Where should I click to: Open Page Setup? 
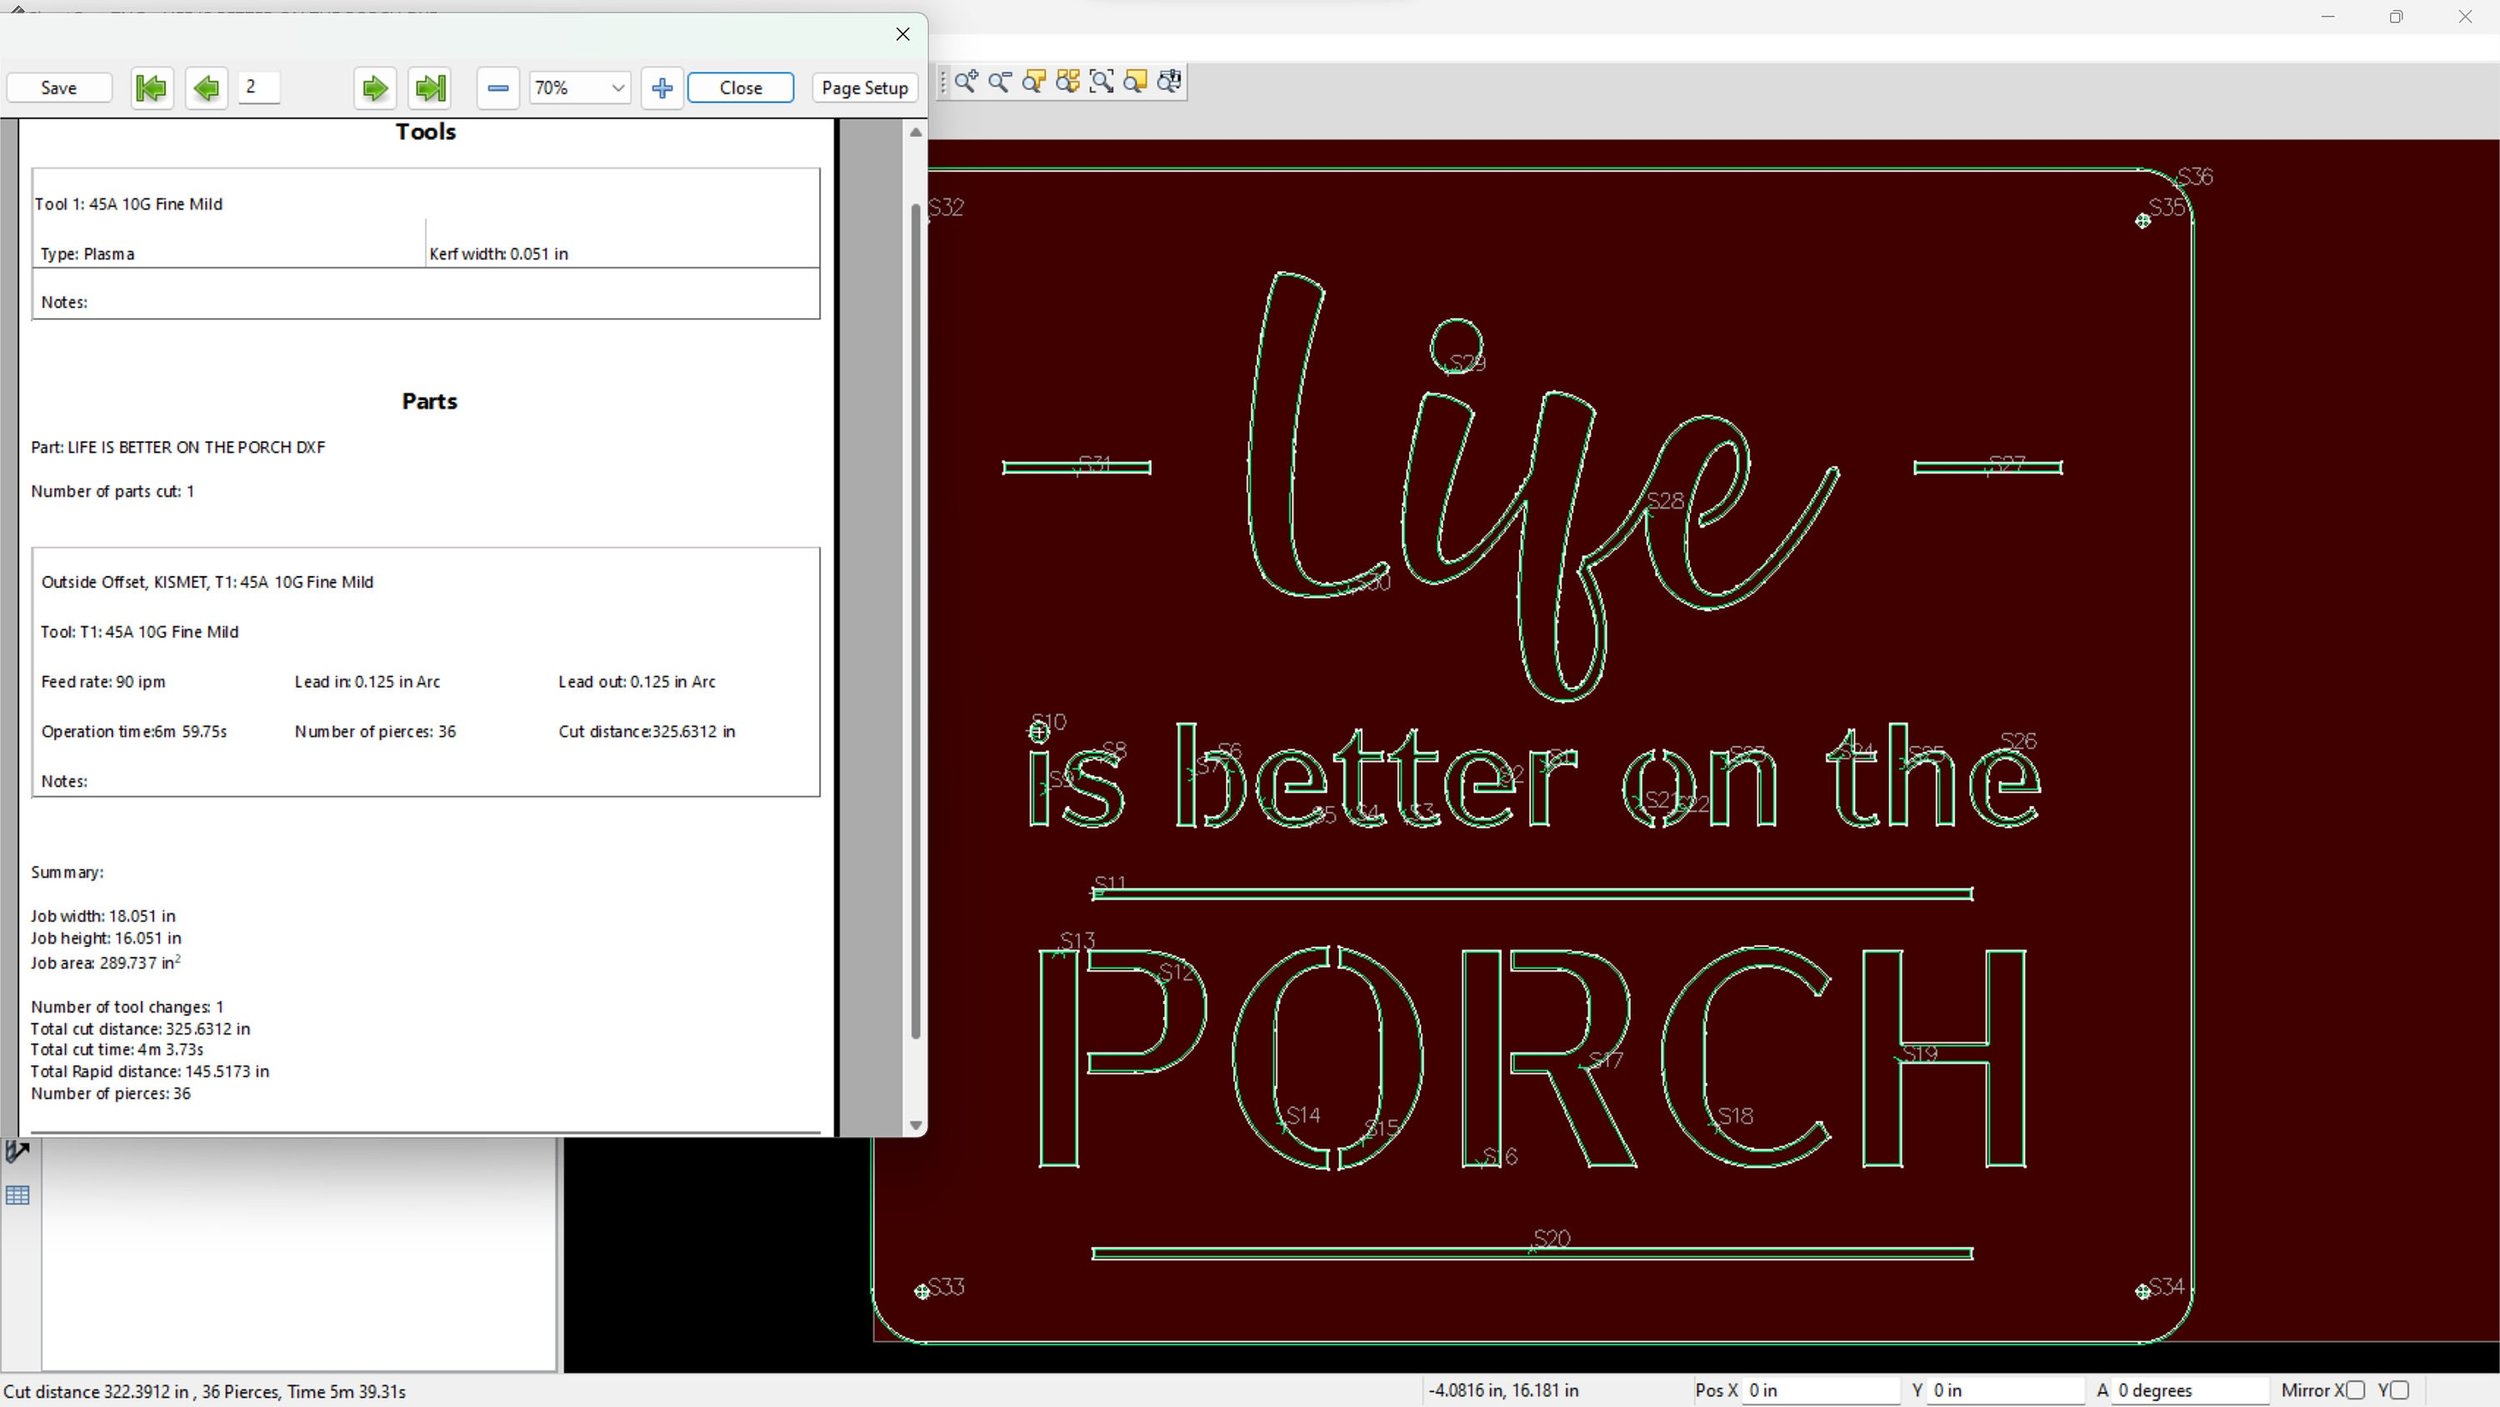tap(865, 88)
